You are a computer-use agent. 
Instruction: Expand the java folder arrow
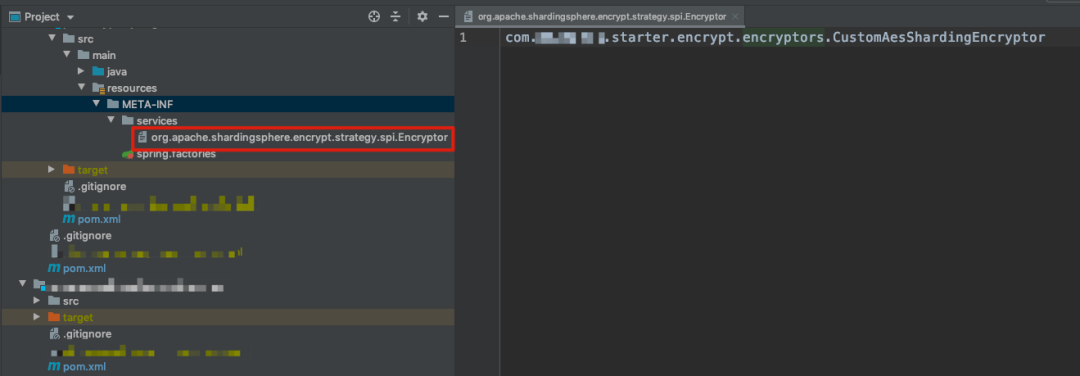(x=81, y=72)
